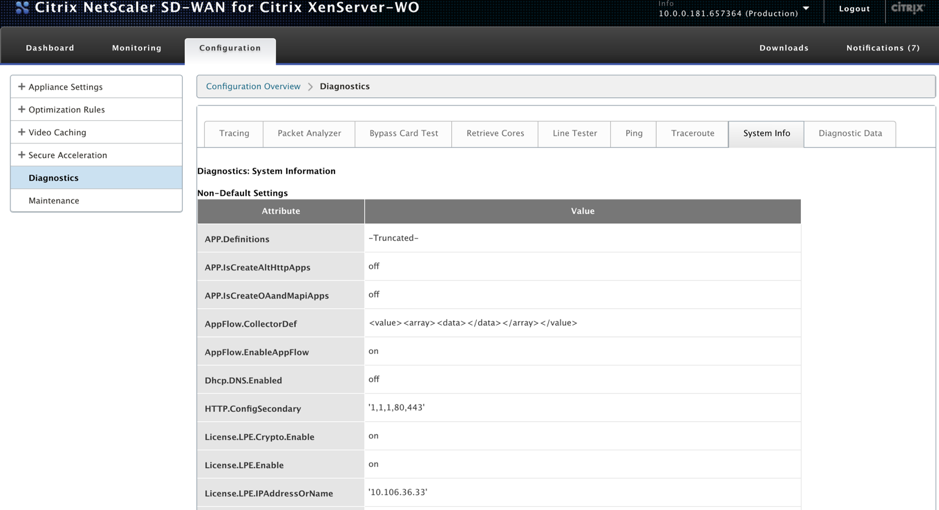The width and height of the screenshot is (939, 510).
Task: Go to Configuration Overview breadcrumb link
Action: coord(253,86)
